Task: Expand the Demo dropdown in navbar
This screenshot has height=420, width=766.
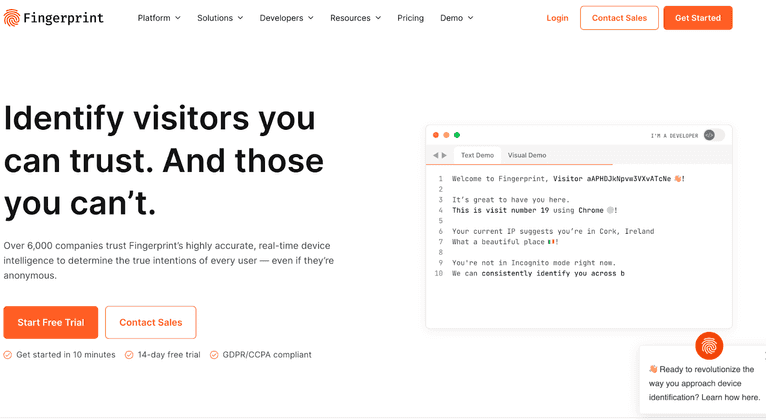Action: 457,18
